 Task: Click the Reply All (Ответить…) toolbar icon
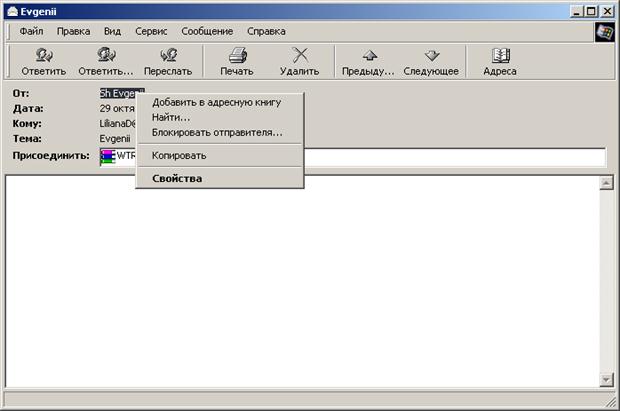click(106, 55)
